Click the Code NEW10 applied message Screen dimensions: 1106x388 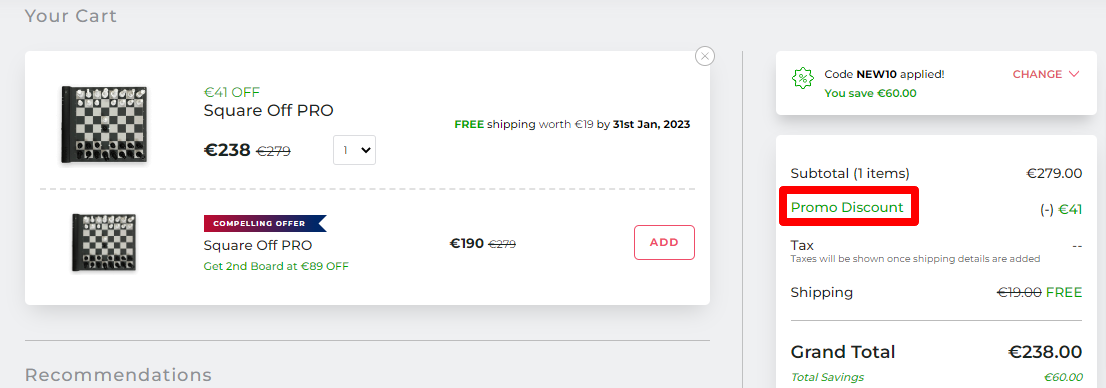pos(885,74)
